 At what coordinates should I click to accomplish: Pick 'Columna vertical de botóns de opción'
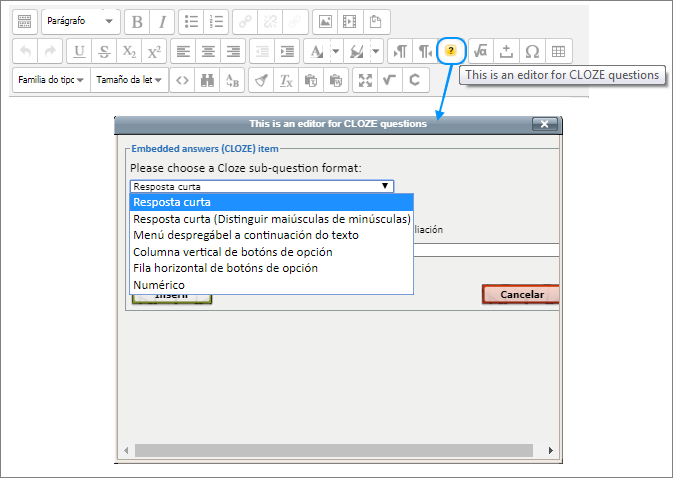pyautogui.click(x=233, y=252)
